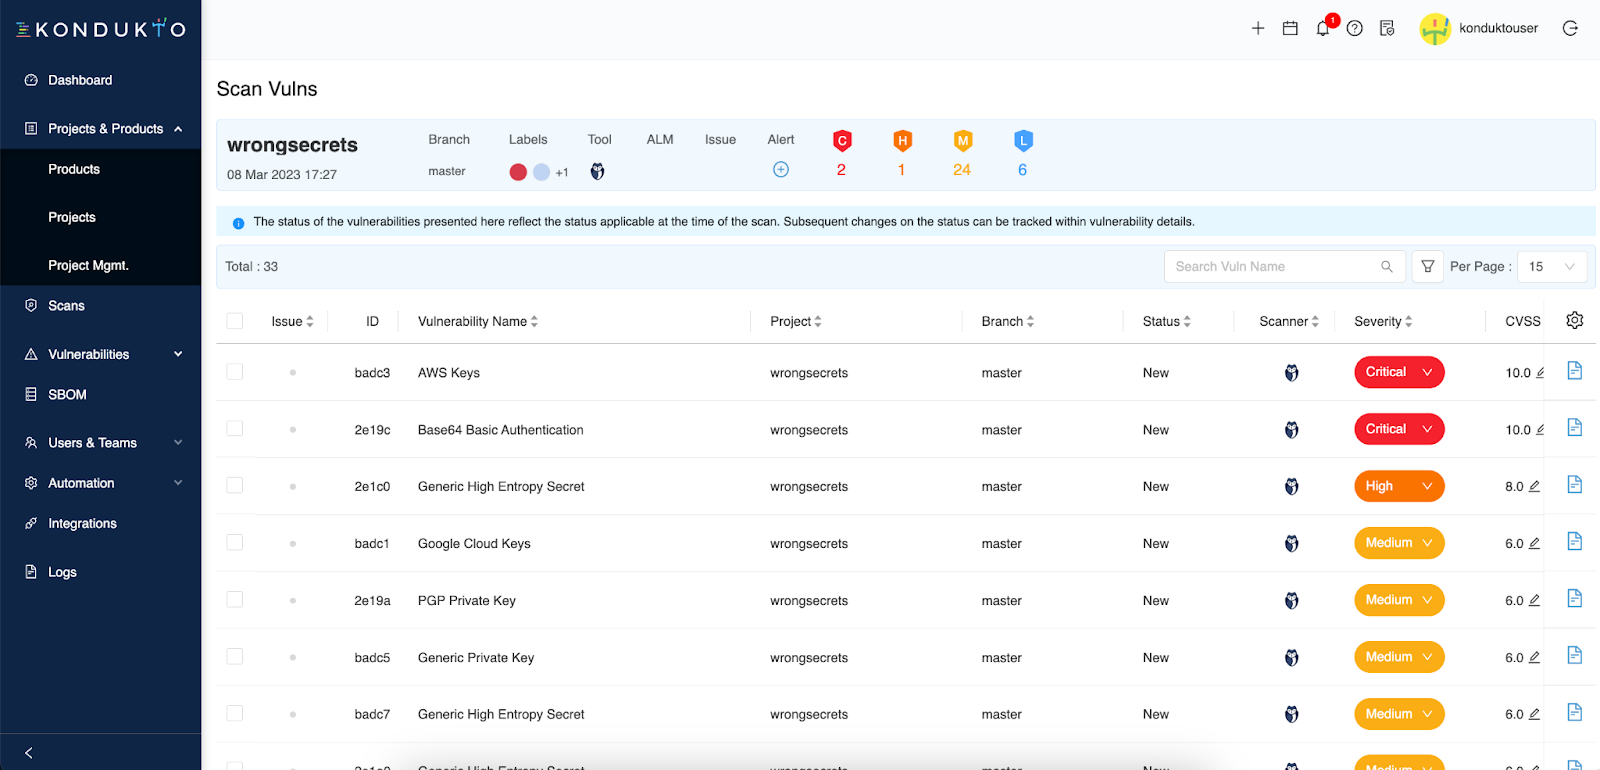Viewport: 1600px width, 770px height.
Task: Open table column settings gear
Action: tap(1575, 320)
